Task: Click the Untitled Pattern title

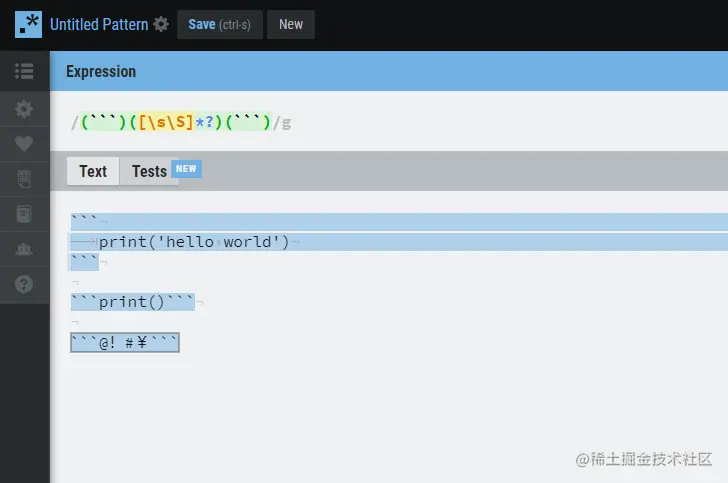Action: (x=99, y=24)
